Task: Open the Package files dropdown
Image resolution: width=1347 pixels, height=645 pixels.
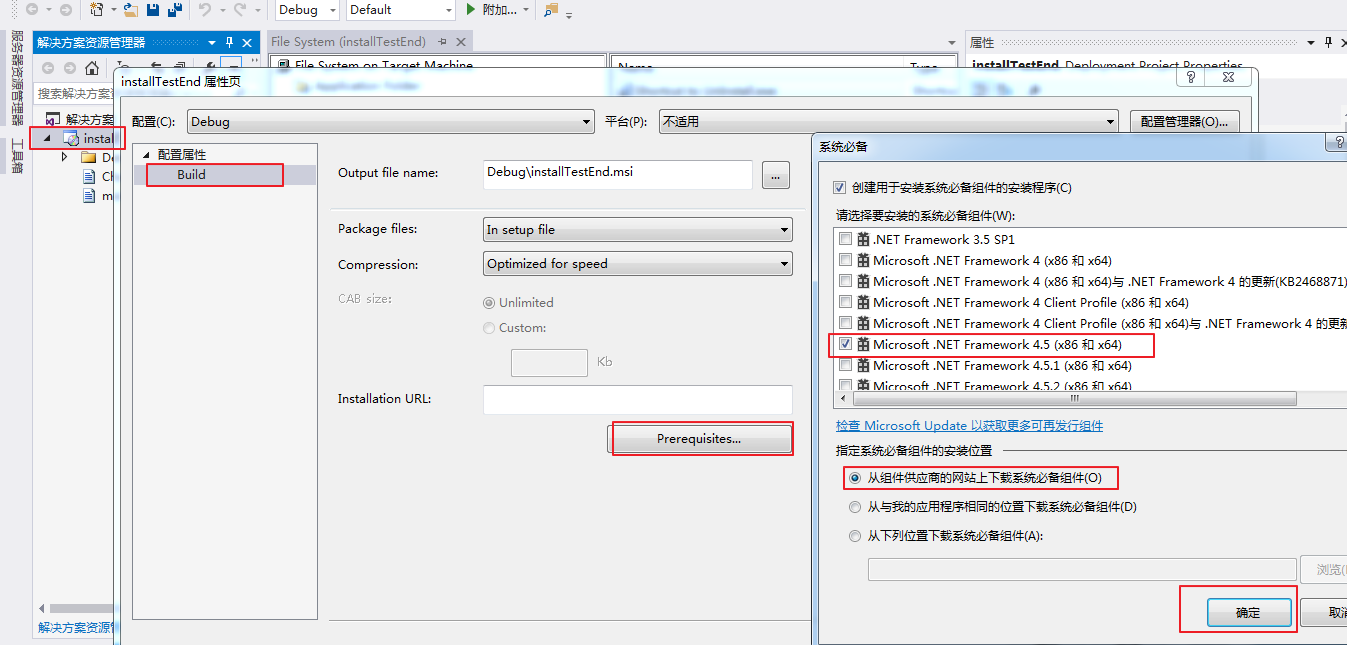Action: (x=637, y=229)
